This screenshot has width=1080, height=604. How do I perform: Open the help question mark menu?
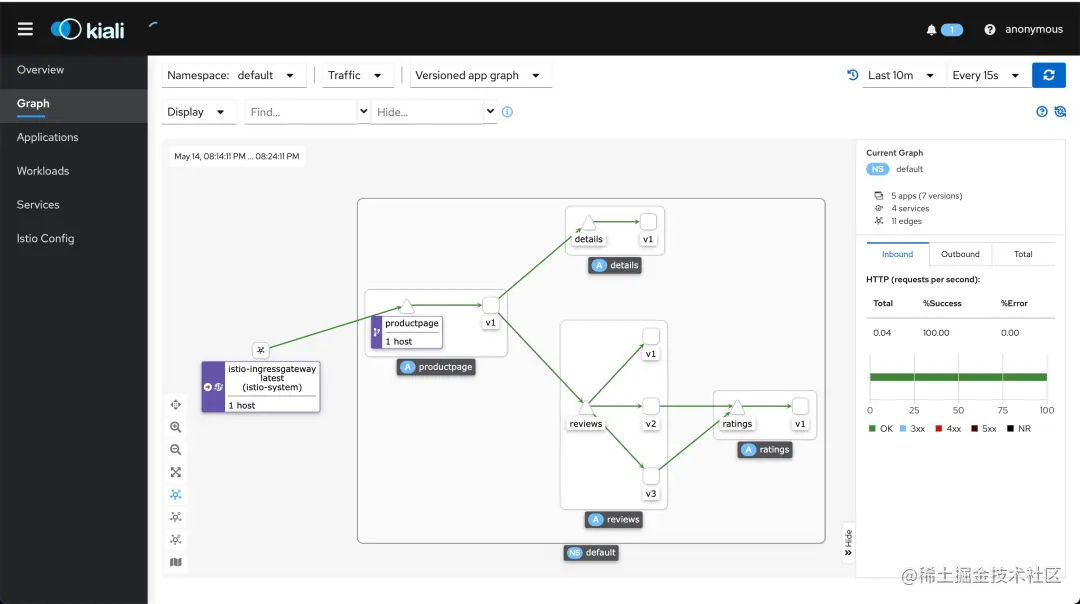tap(990, 30)
